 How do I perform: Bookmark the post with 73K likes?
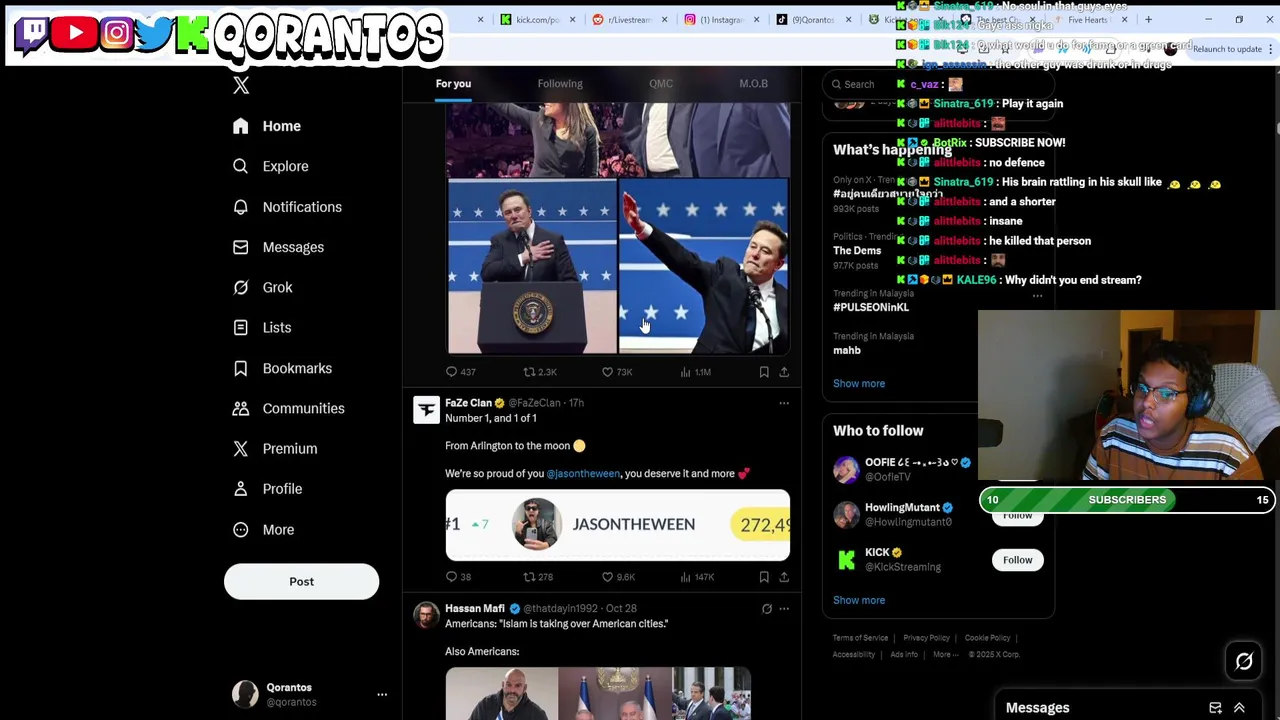[x=764, y=372]
